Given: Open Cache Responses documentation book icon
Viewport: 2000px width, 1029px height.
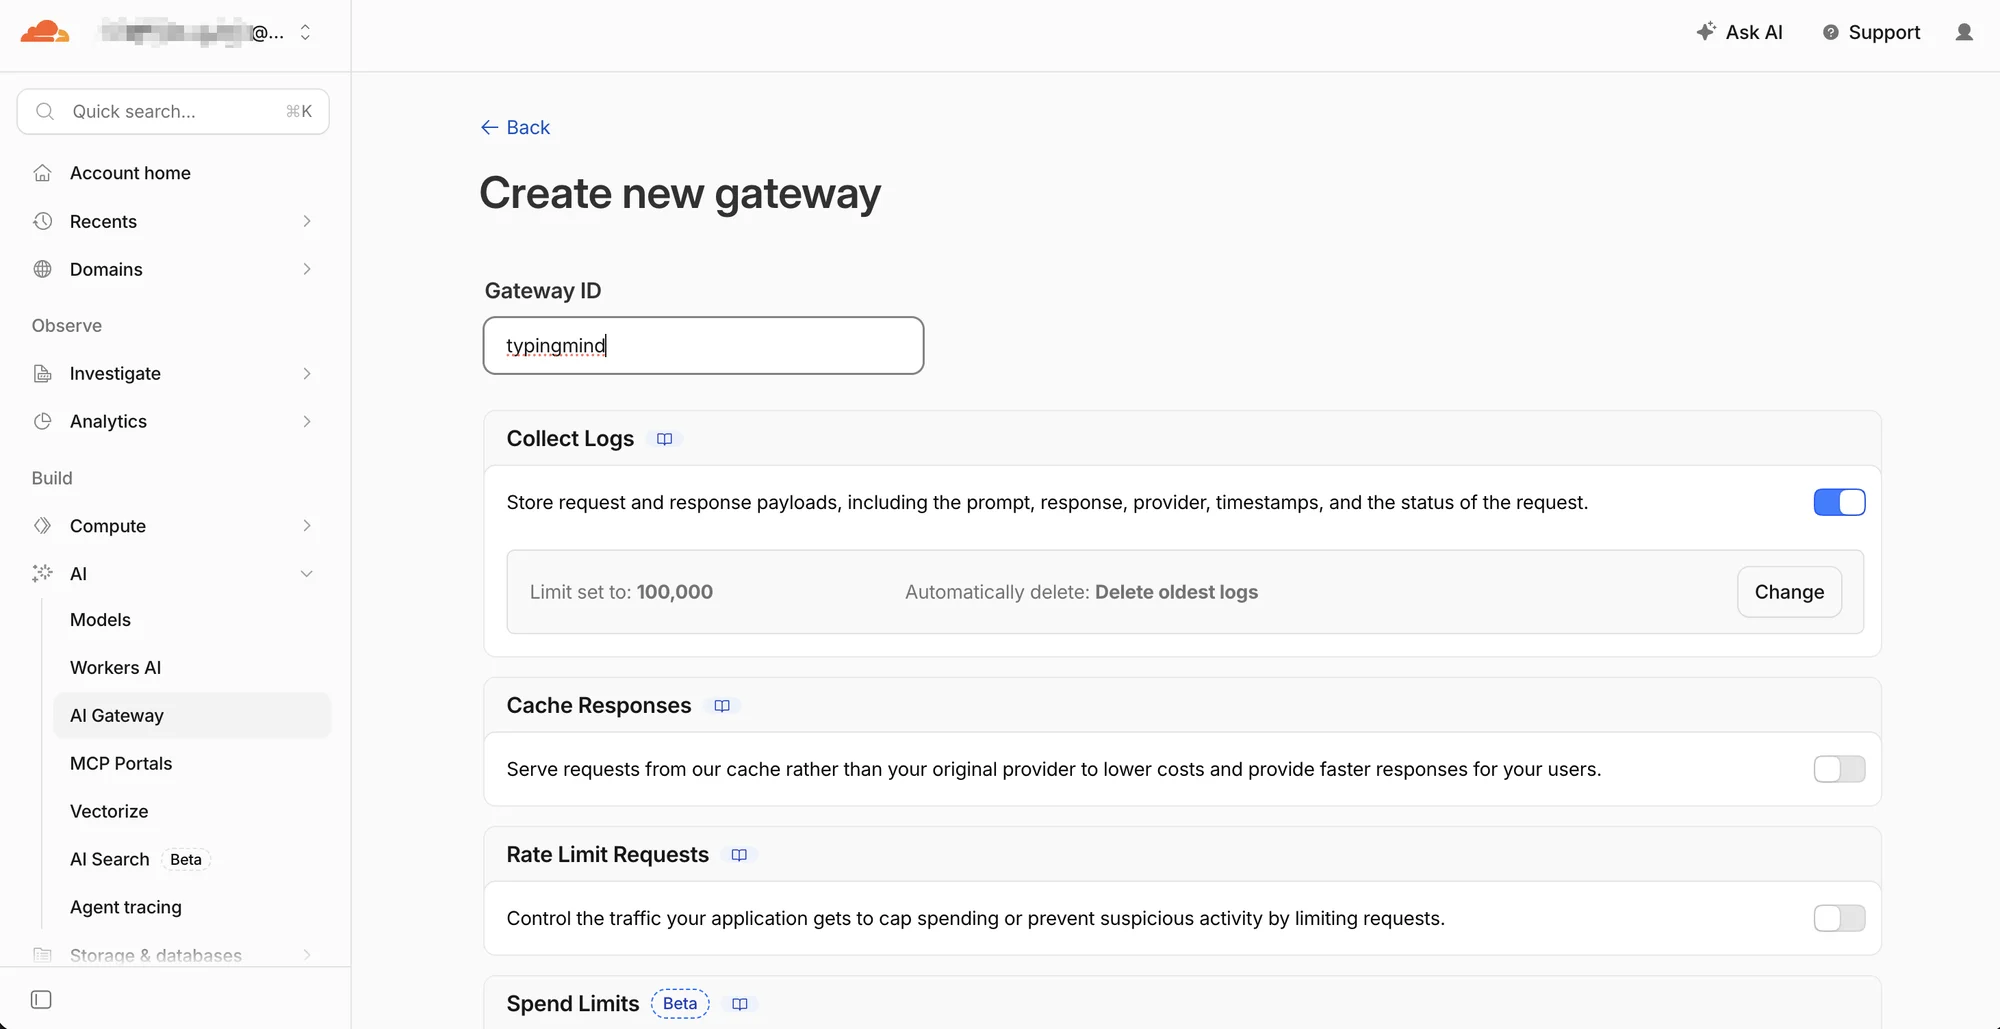Looking at the screenshot, I should tap(722, 706).
